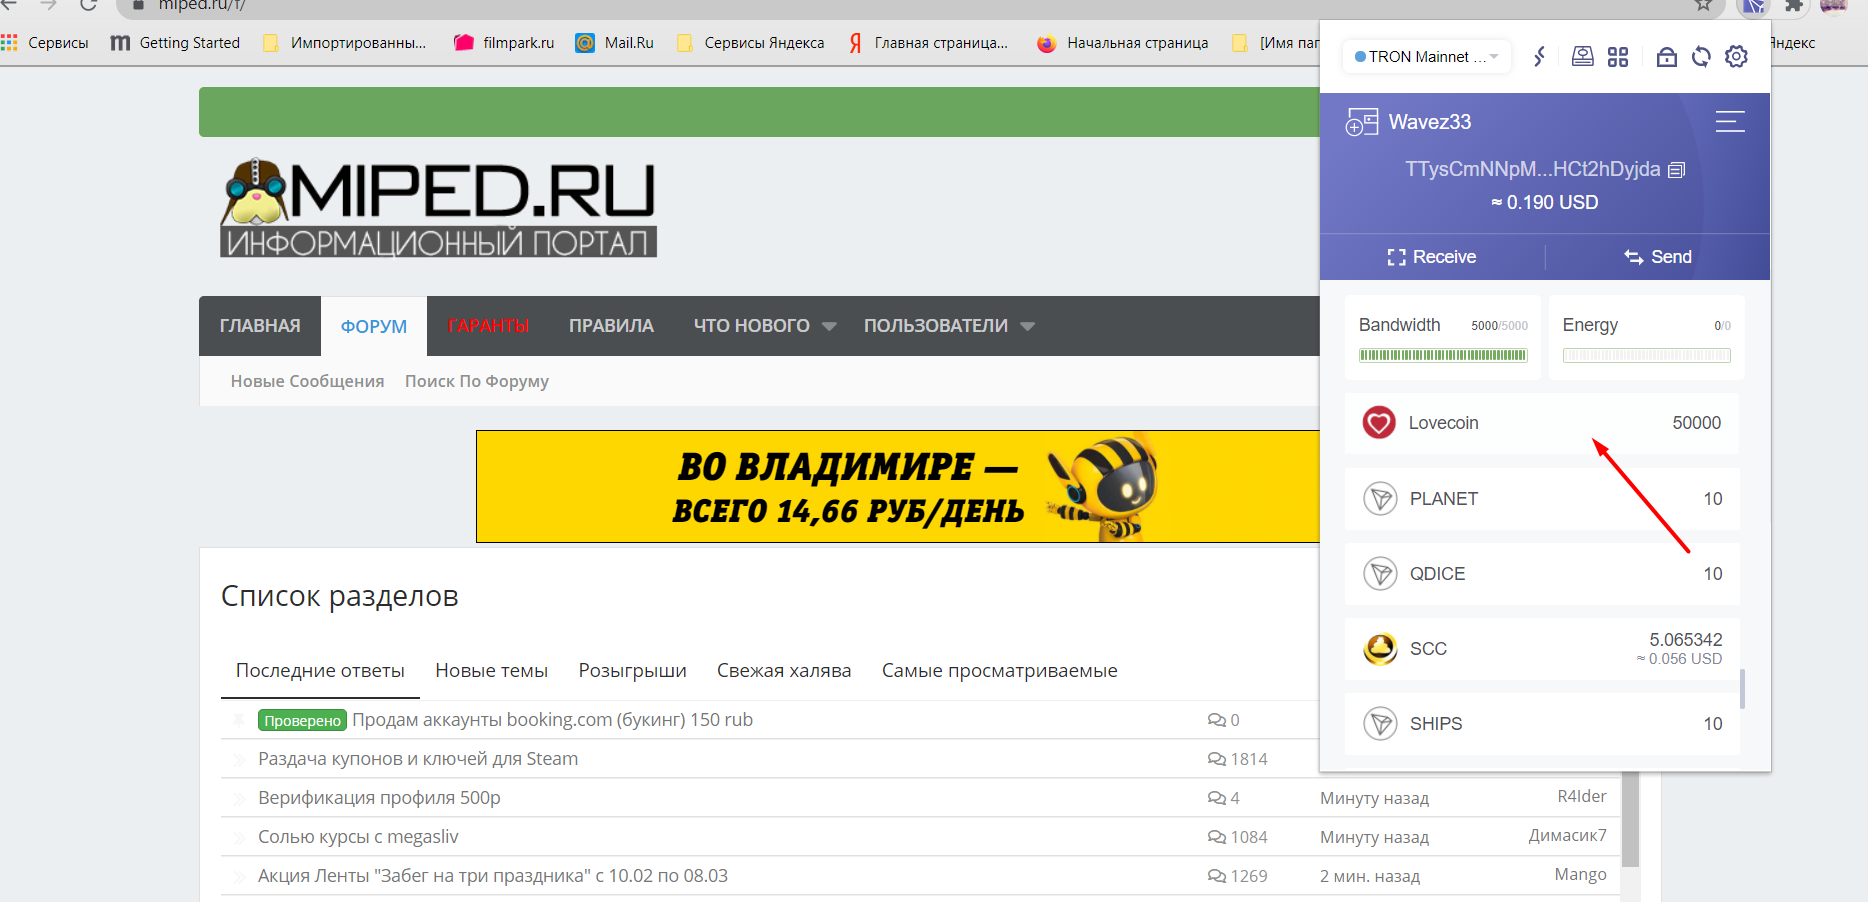Click the PLANET token icon
This screenshot has width=1868, height=902.
click(x=1380, y=498)
